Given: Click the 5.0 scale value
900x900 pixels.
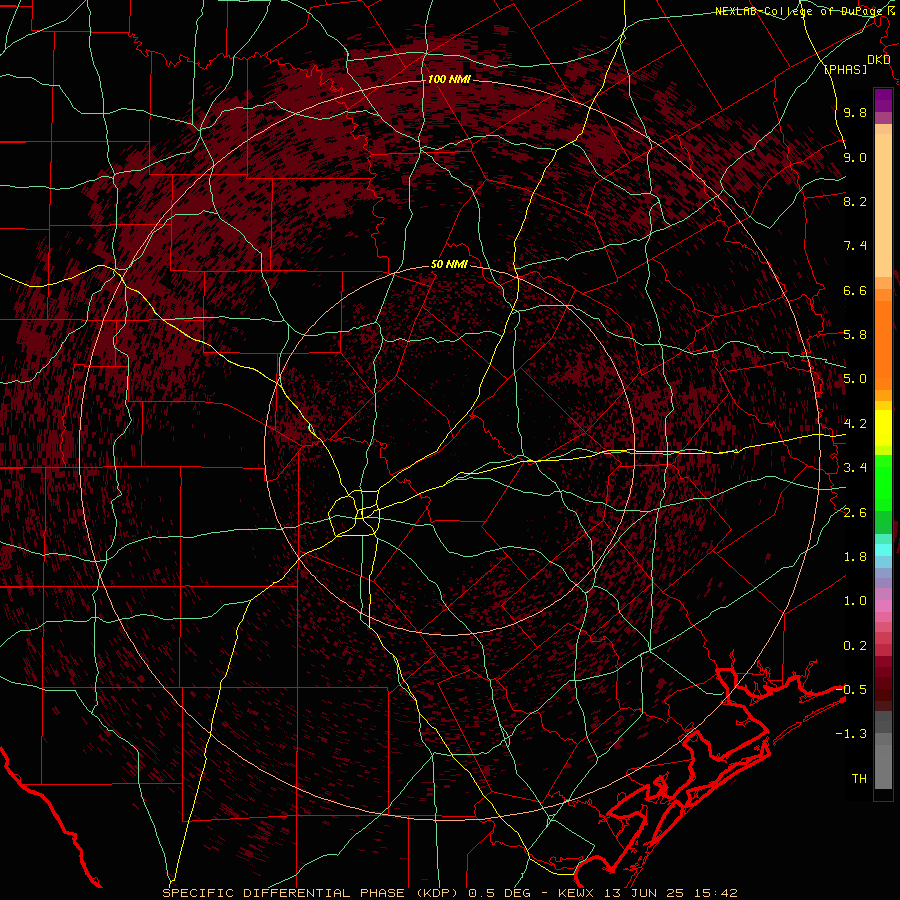Looking at the screenshot, I should coord(855,379).
